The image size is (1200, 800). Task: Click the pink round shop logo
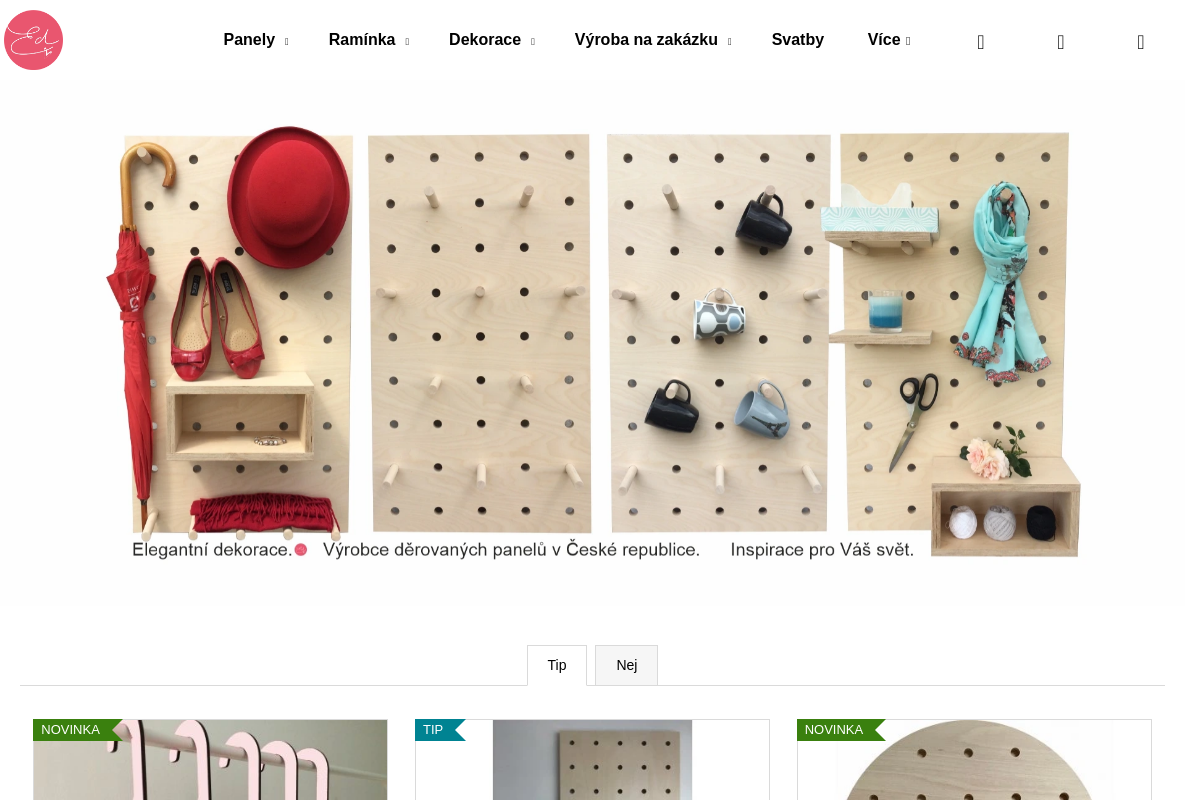34,40
